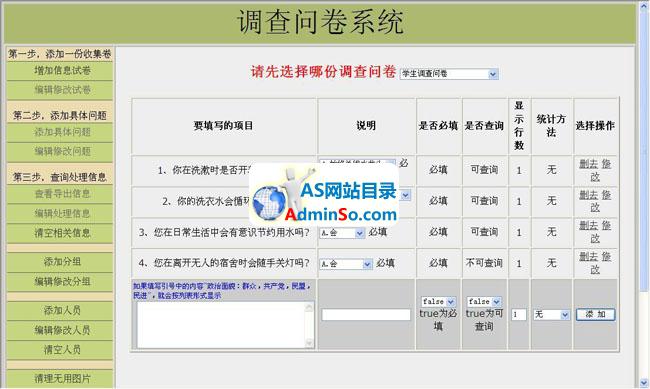Open the 是否查询 false dropdown
The width and height of the screenshot is (650, 389).
[x=484, y=301]
